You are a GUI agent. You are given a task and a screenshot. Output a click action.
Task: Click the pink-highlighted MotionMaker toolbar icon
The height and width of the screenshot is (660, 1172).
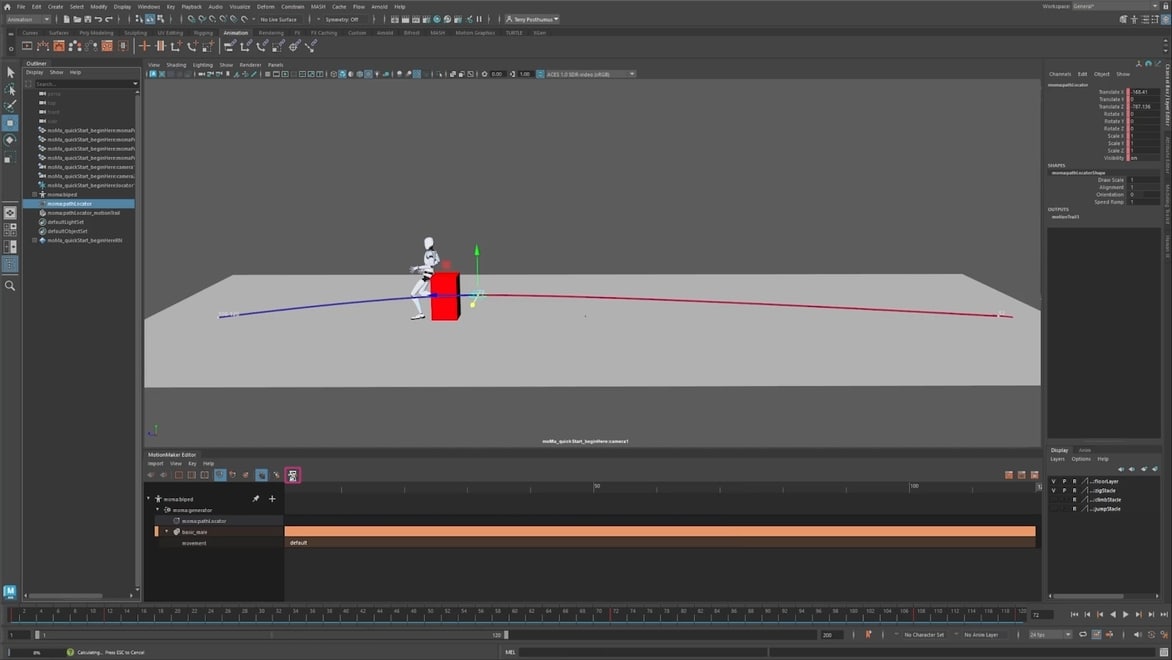click(292, 475)
